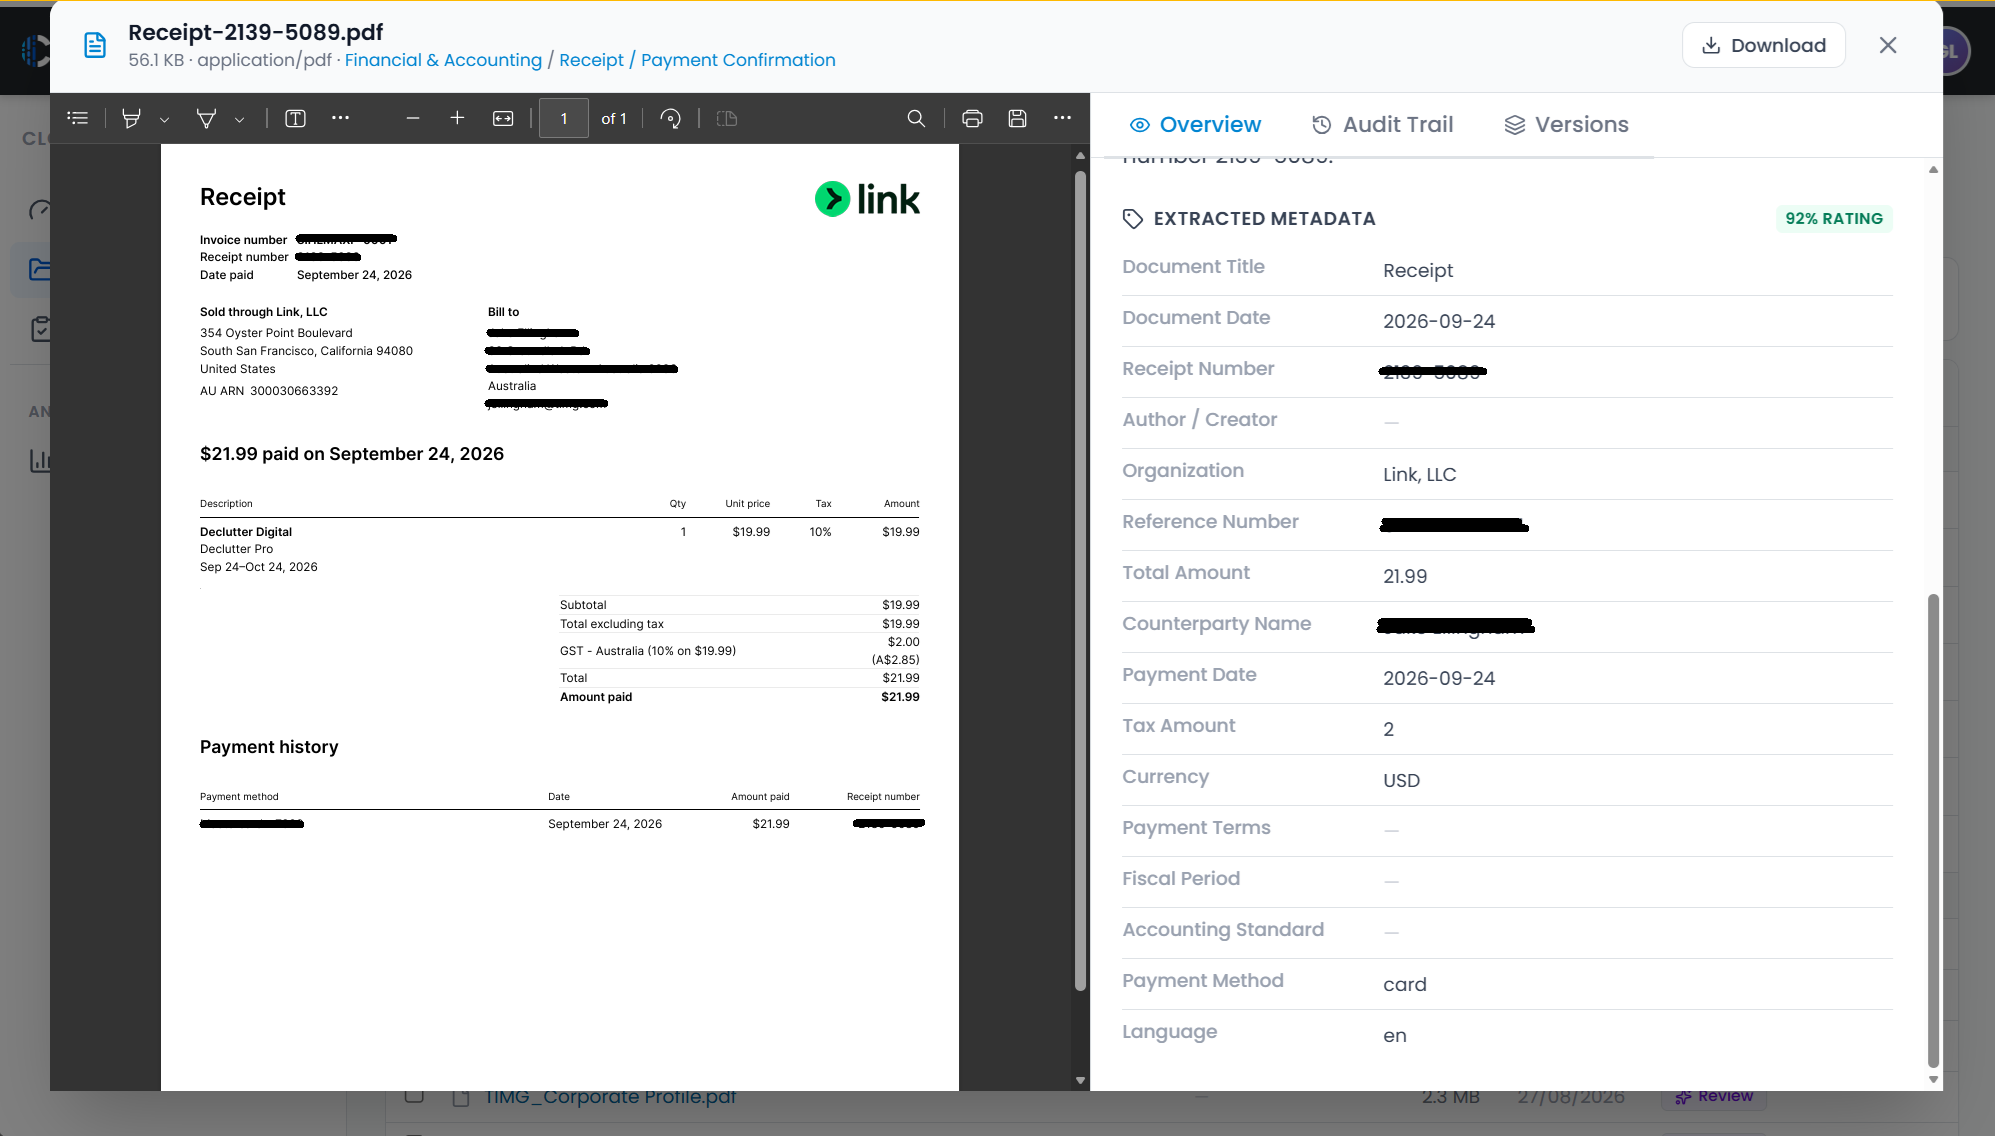Zoom in the PDF with plus icon
Viewport: 1995px width, 1136px height.
[x=457, y=118]
